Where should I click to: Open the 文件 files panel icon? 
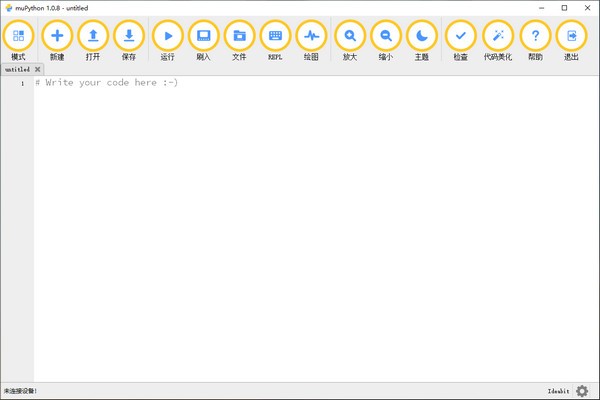coord(239,36)
